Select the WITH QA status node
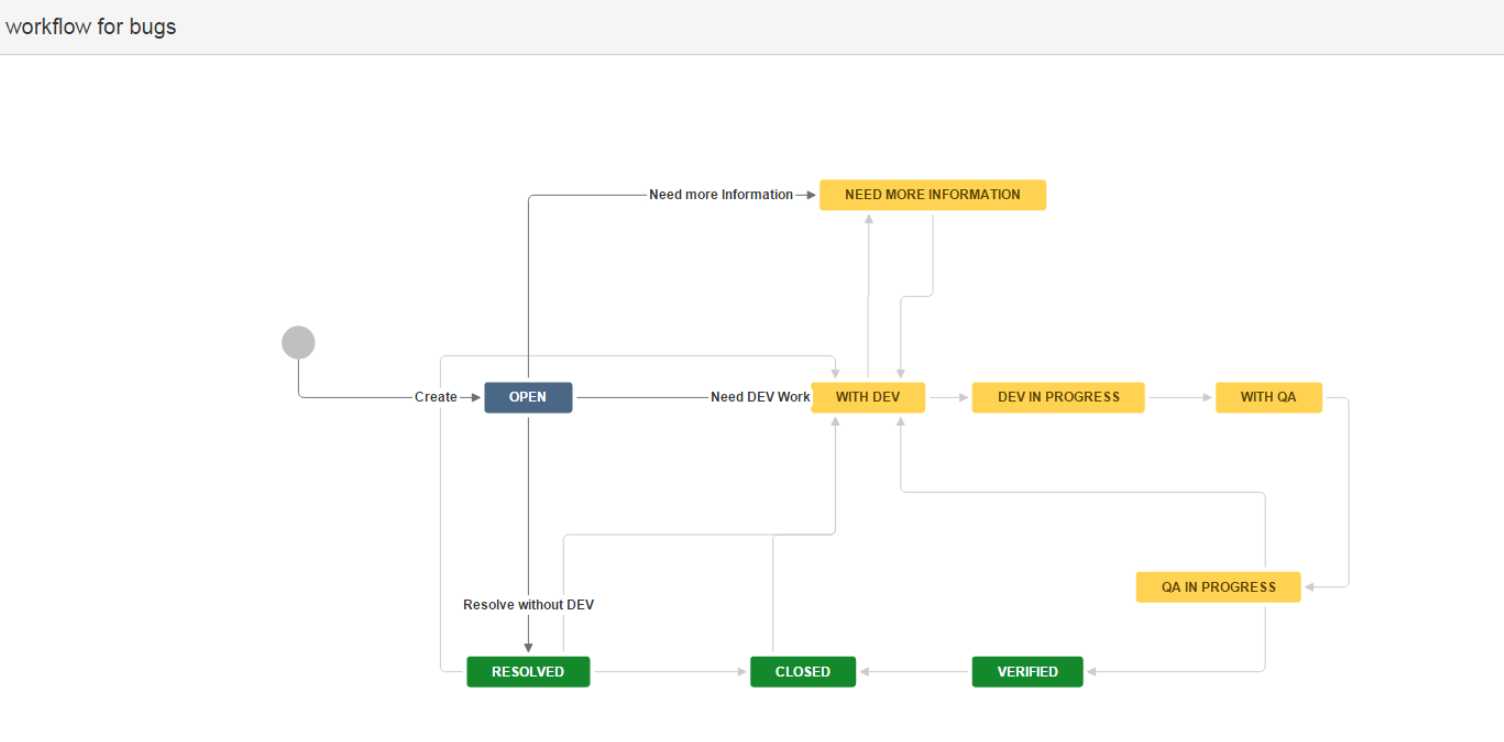1504x742 pixels. point(1269,397)
